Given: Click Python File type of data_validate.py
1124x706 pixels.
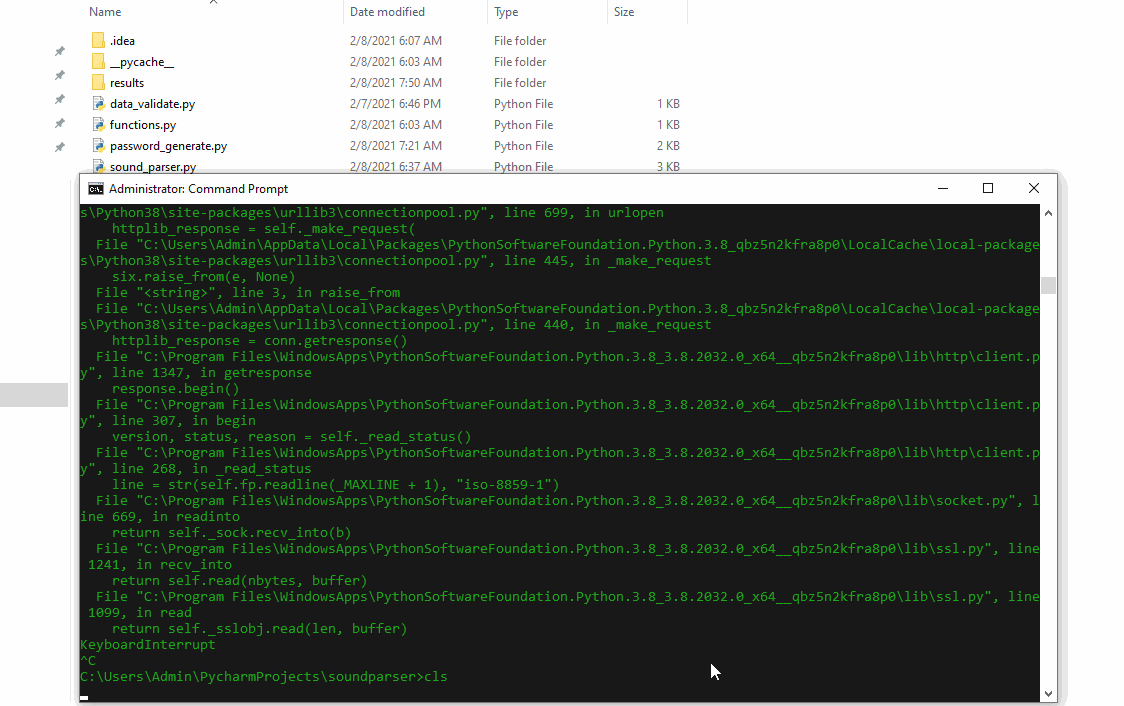Looking at the screenshot, I should [x=523, y=104].
